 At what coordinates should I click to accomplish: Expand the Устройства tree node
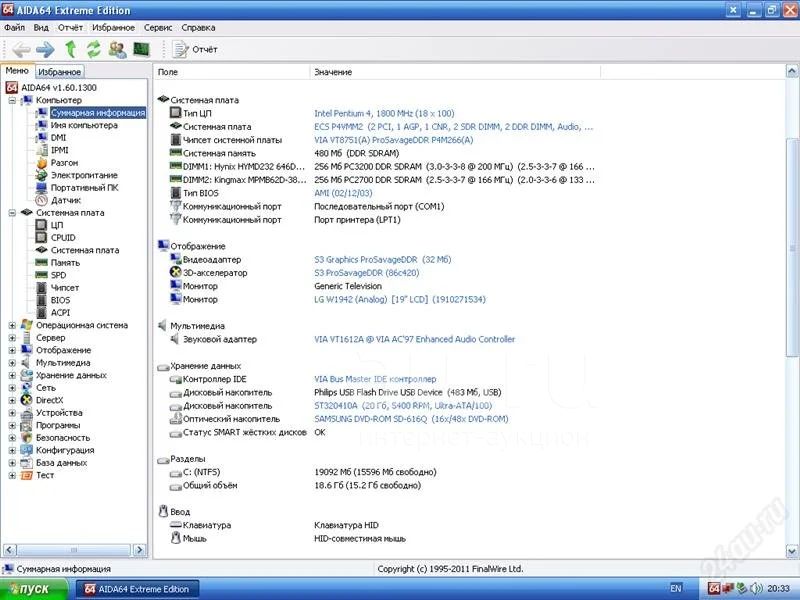[12, 413]
